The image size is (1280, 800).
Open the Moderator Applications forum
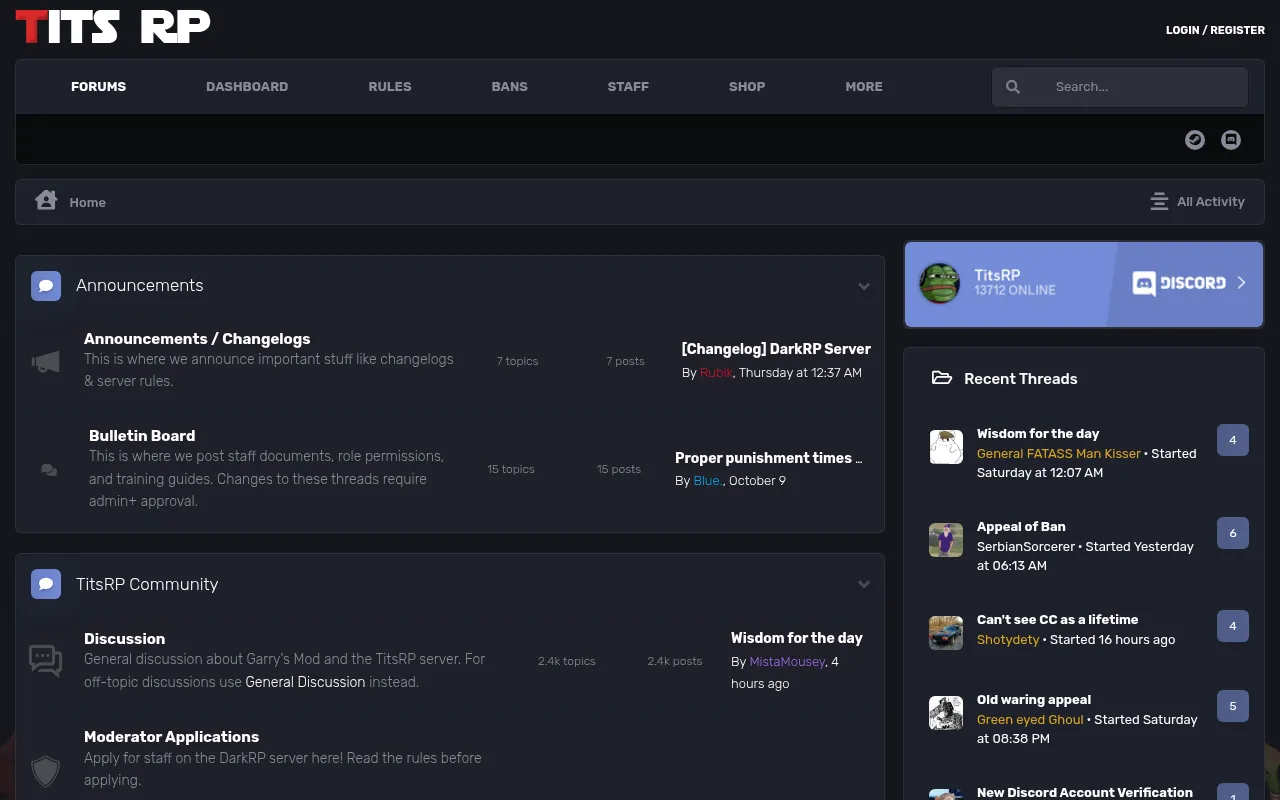[x=171, y=737]
